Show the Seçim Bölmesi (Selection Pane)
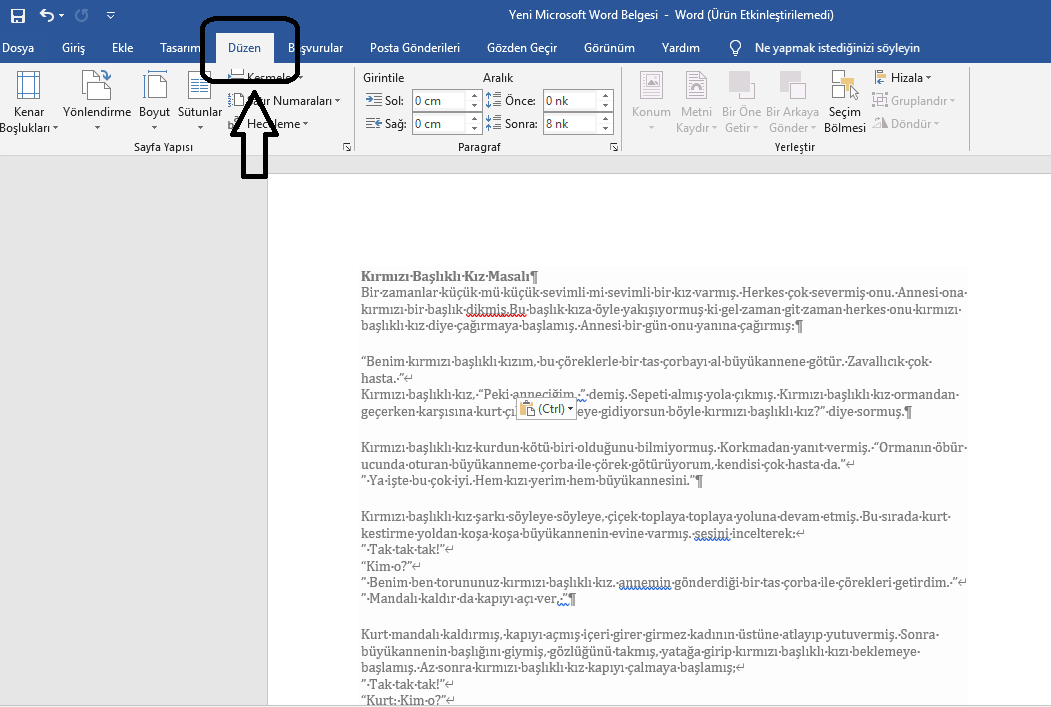Viewport: 1051px width, 707px height. click(x=844, y=105)
